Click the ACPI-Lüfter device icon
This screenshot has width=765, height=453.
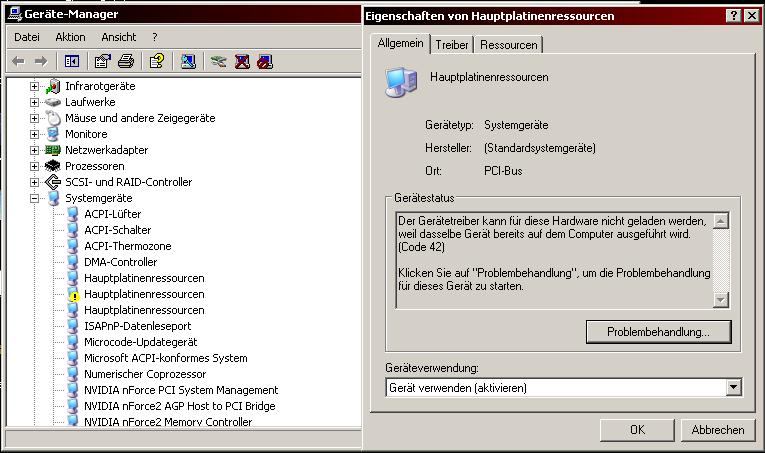click(73, 214)
